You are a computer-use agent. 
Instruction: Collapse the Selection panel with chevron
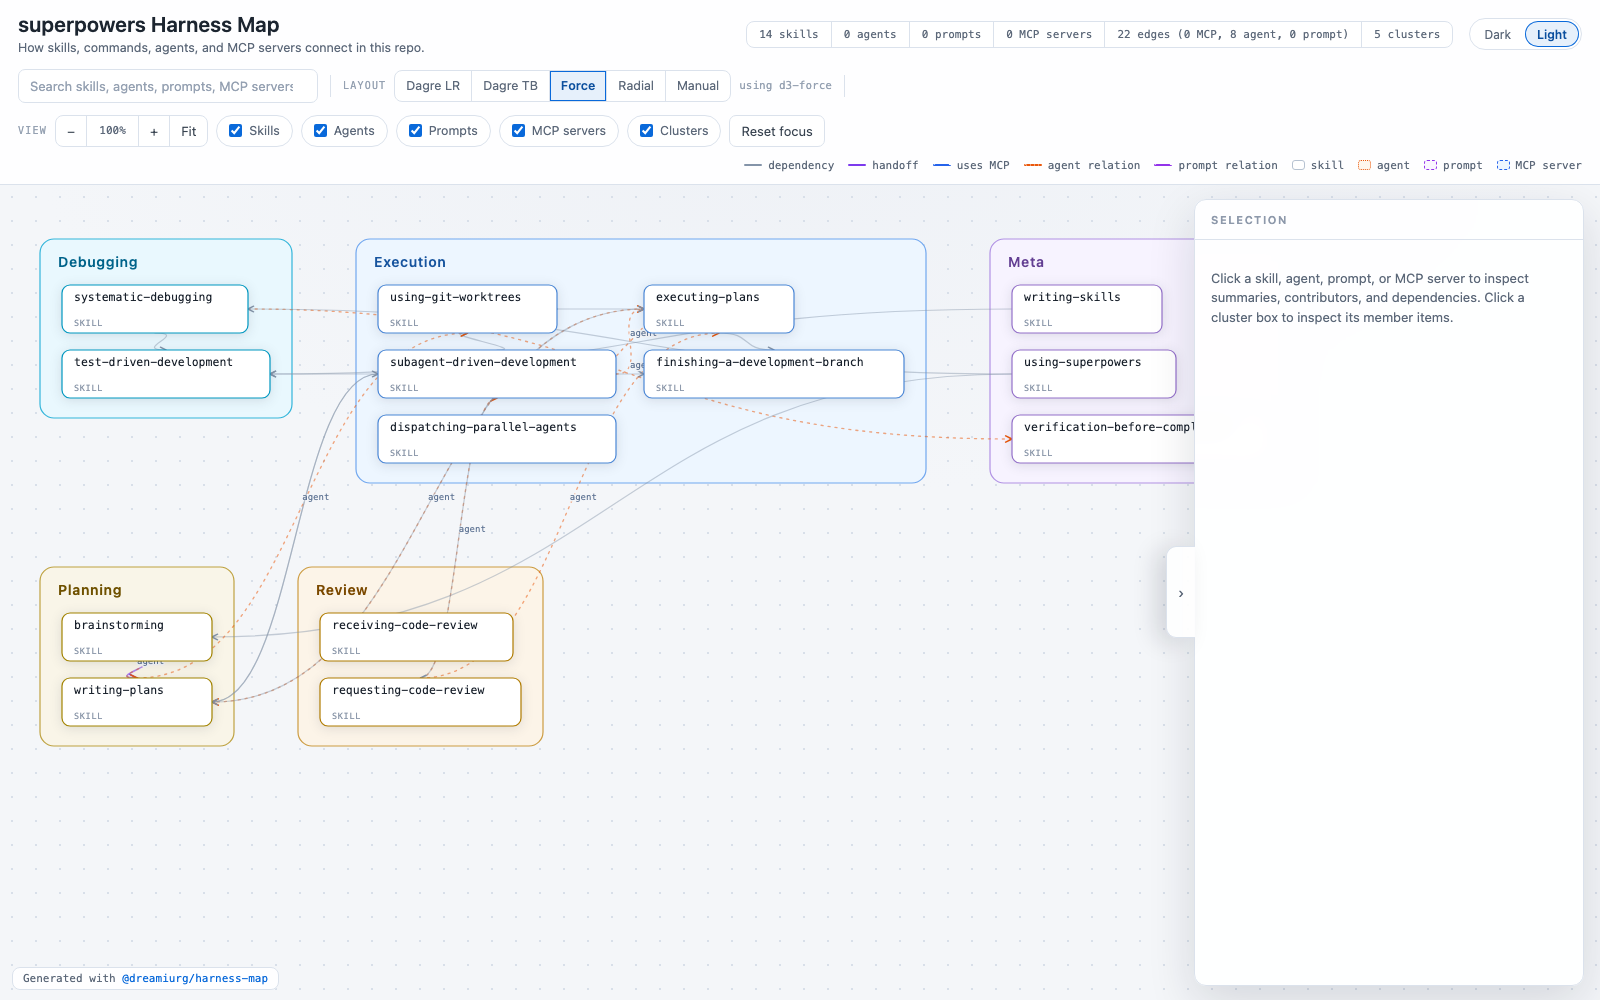(x=1181, y=593)
